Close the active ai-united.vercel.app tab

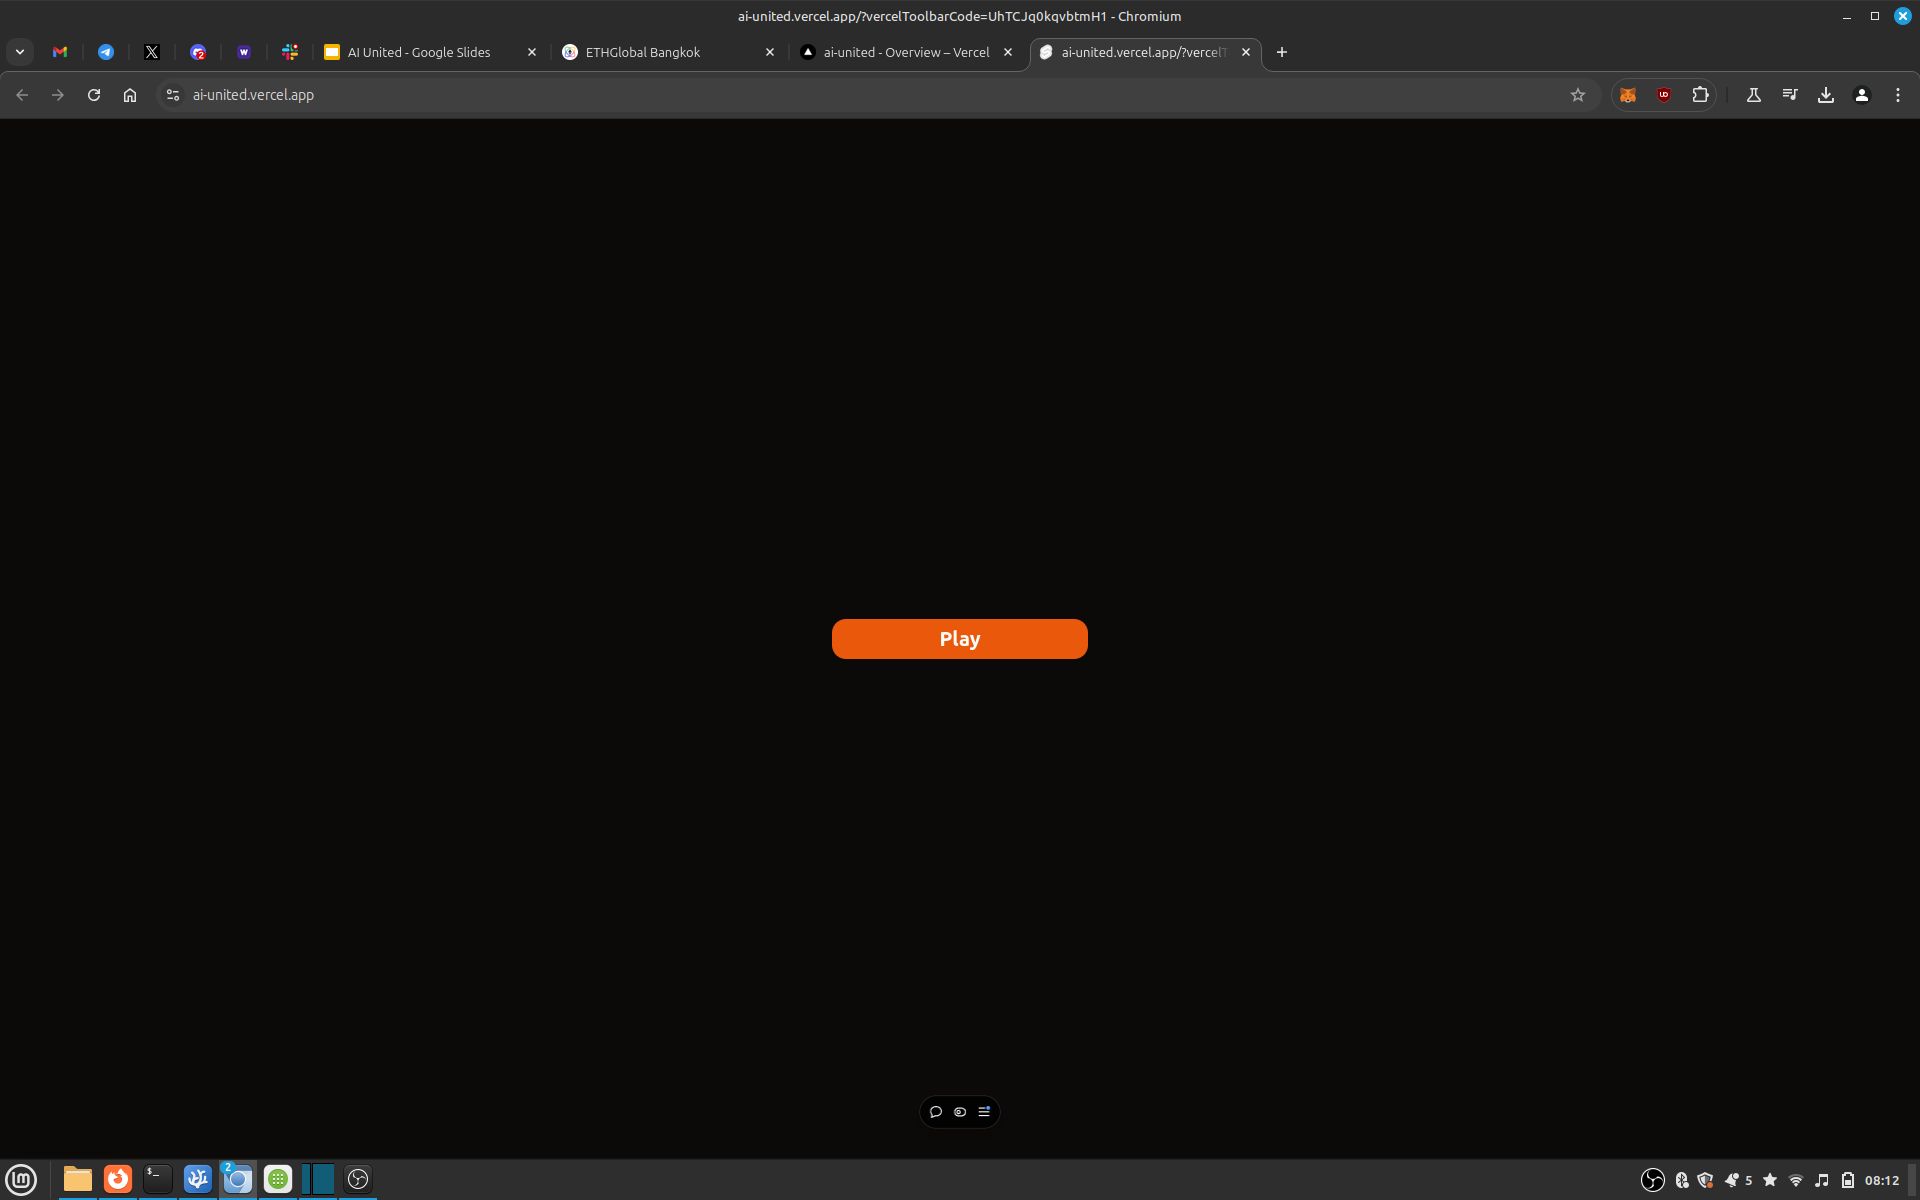pos(1246,52)
